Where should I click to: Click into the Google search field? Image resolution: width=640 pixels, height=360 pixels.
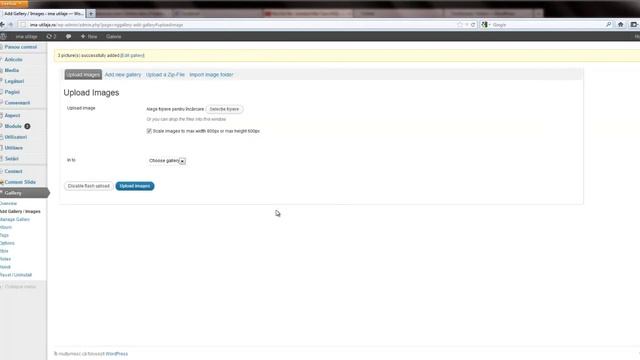coord(547,24)
